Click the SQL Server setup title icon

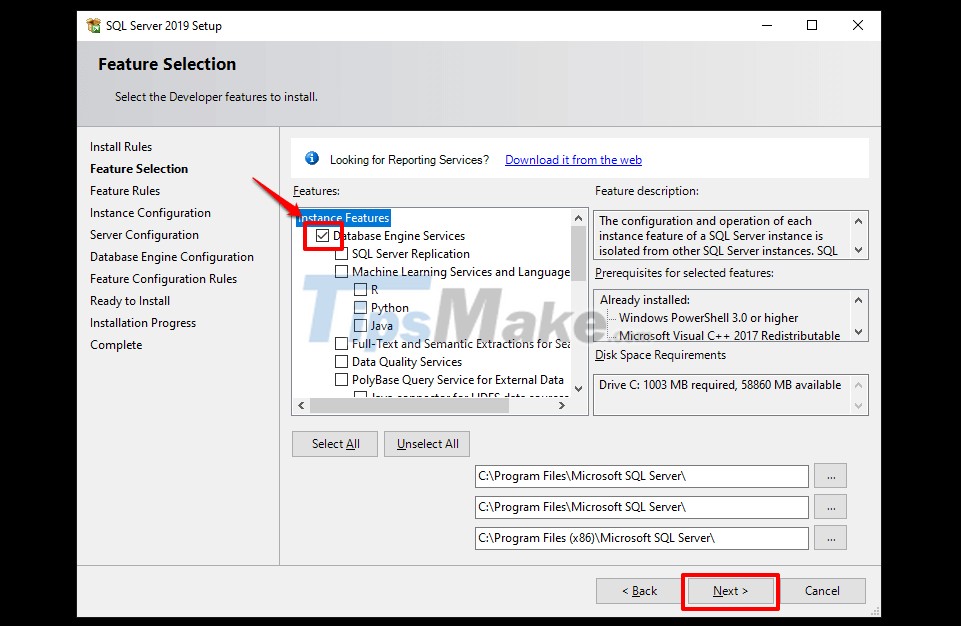94,26
